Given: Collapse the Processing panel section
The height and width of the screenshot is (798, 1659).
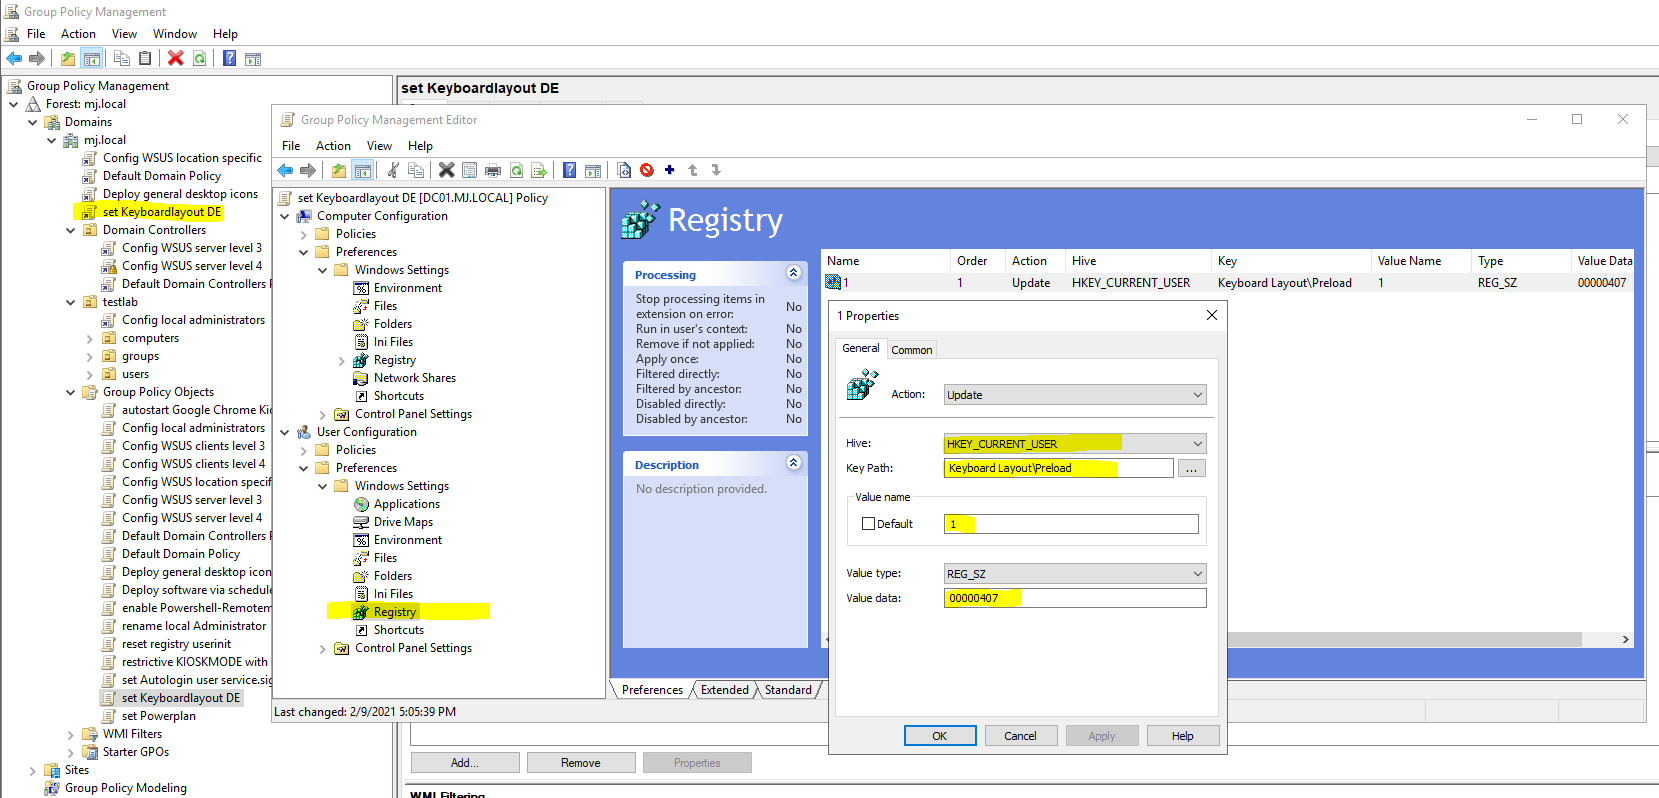Looking at the screenshot, I should (793, 273).
